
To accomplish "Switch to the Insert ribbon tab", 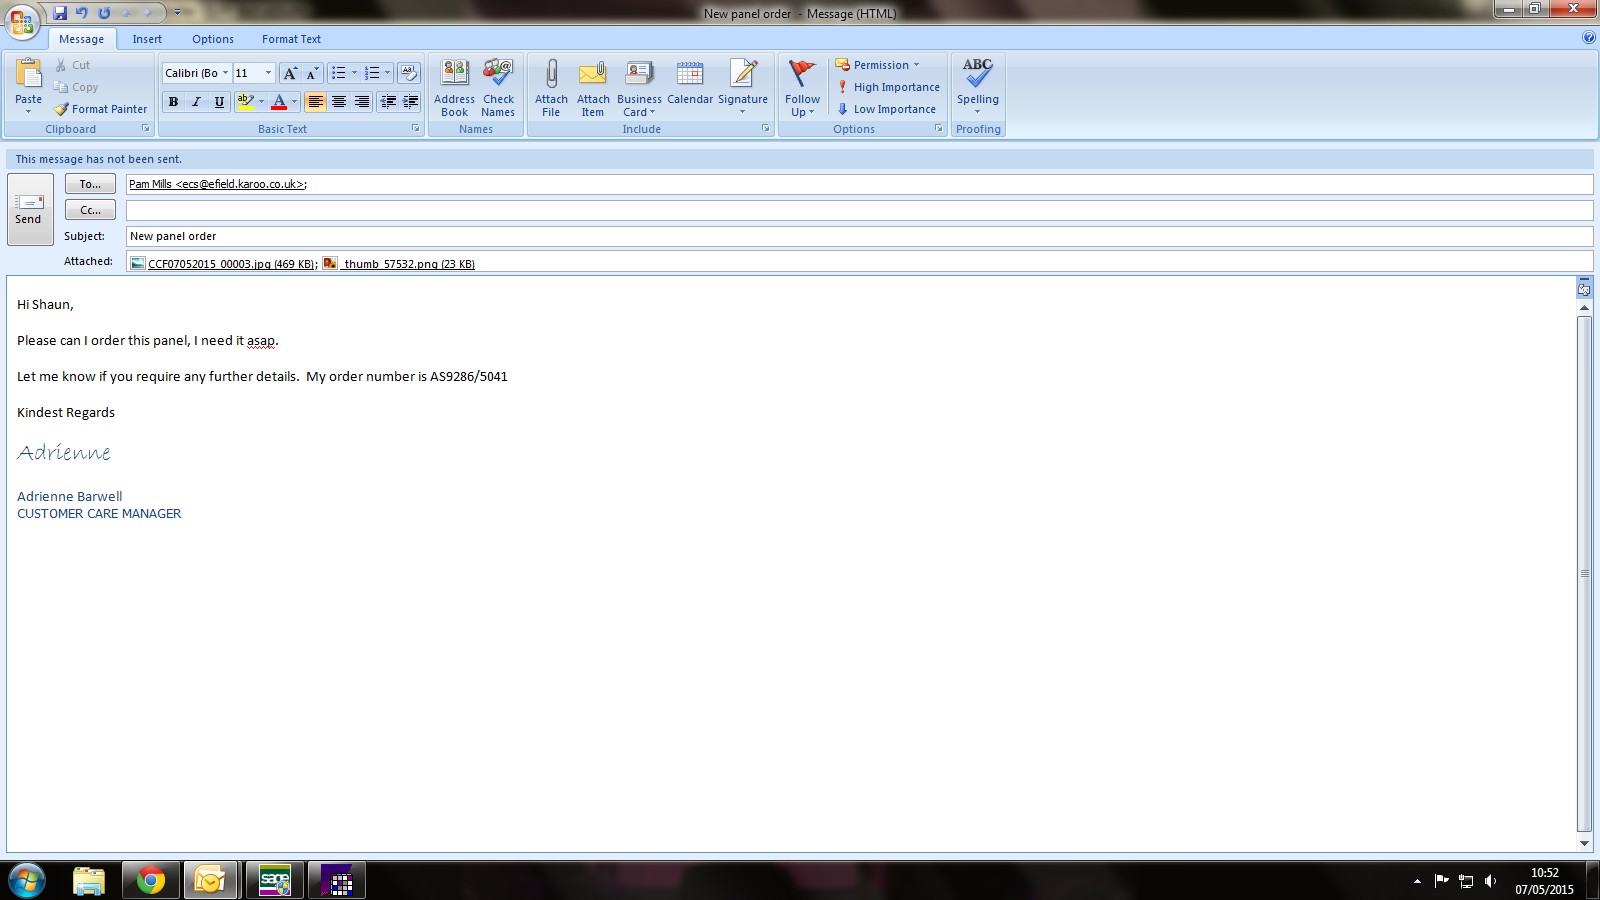I will pyautogui.click(x=147, y=39).
